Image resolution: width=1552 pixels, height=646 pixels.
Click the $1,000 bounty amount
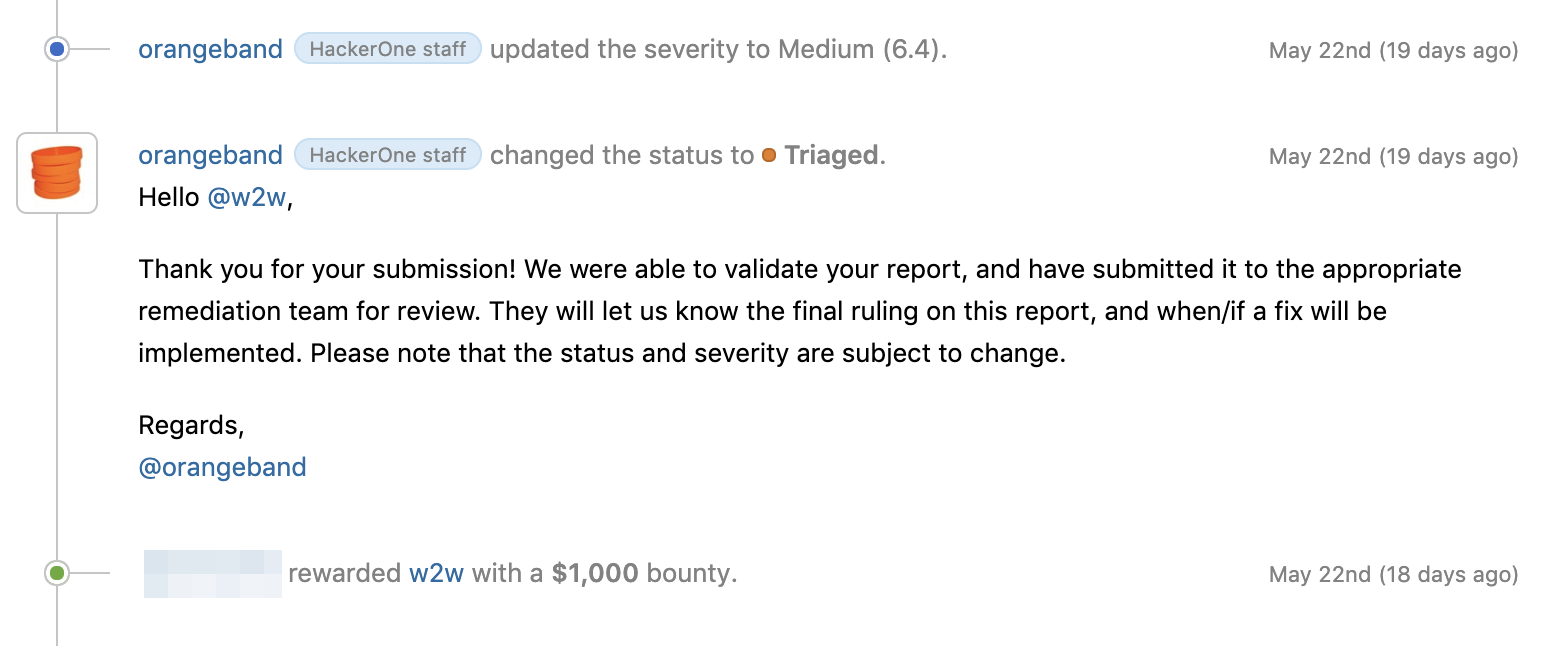coord(594,574)
